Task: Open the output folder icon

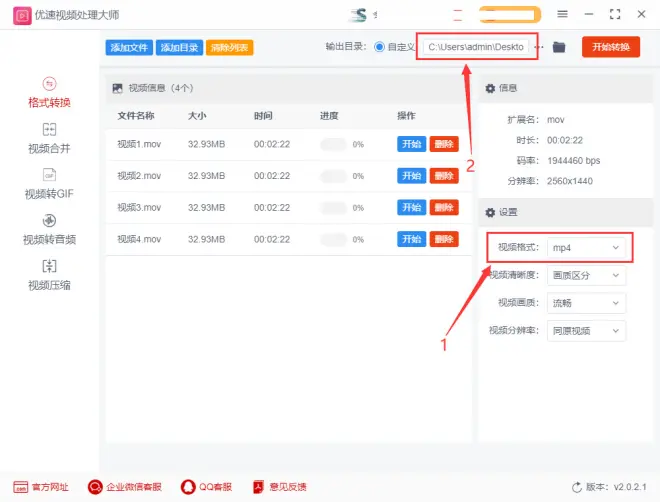Action: pos(559,47)
